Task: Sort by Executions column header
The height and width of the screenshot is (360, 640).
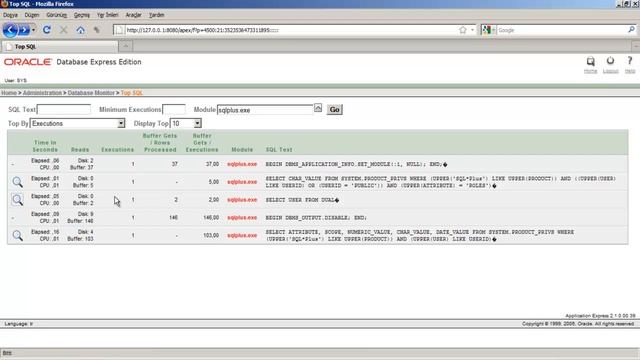Action: point(118,150)
